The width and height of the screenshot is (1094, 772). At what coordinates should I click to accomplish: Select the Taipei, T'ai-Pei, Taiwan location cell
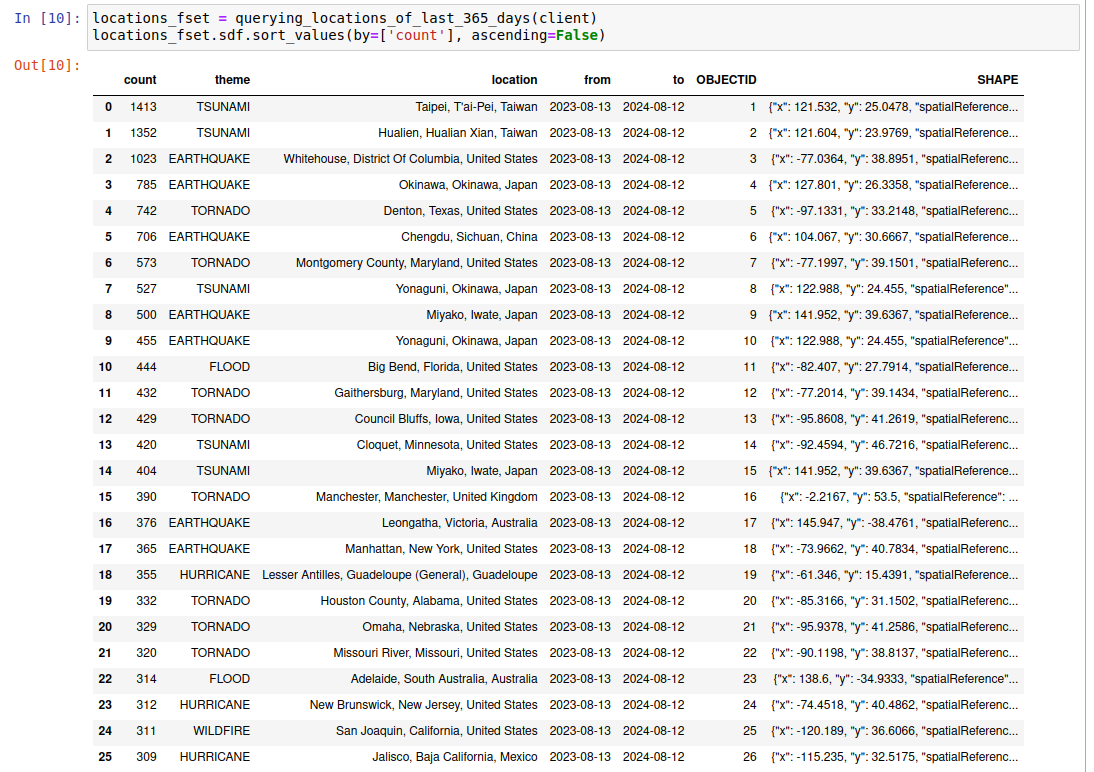[x=476, y=107]
